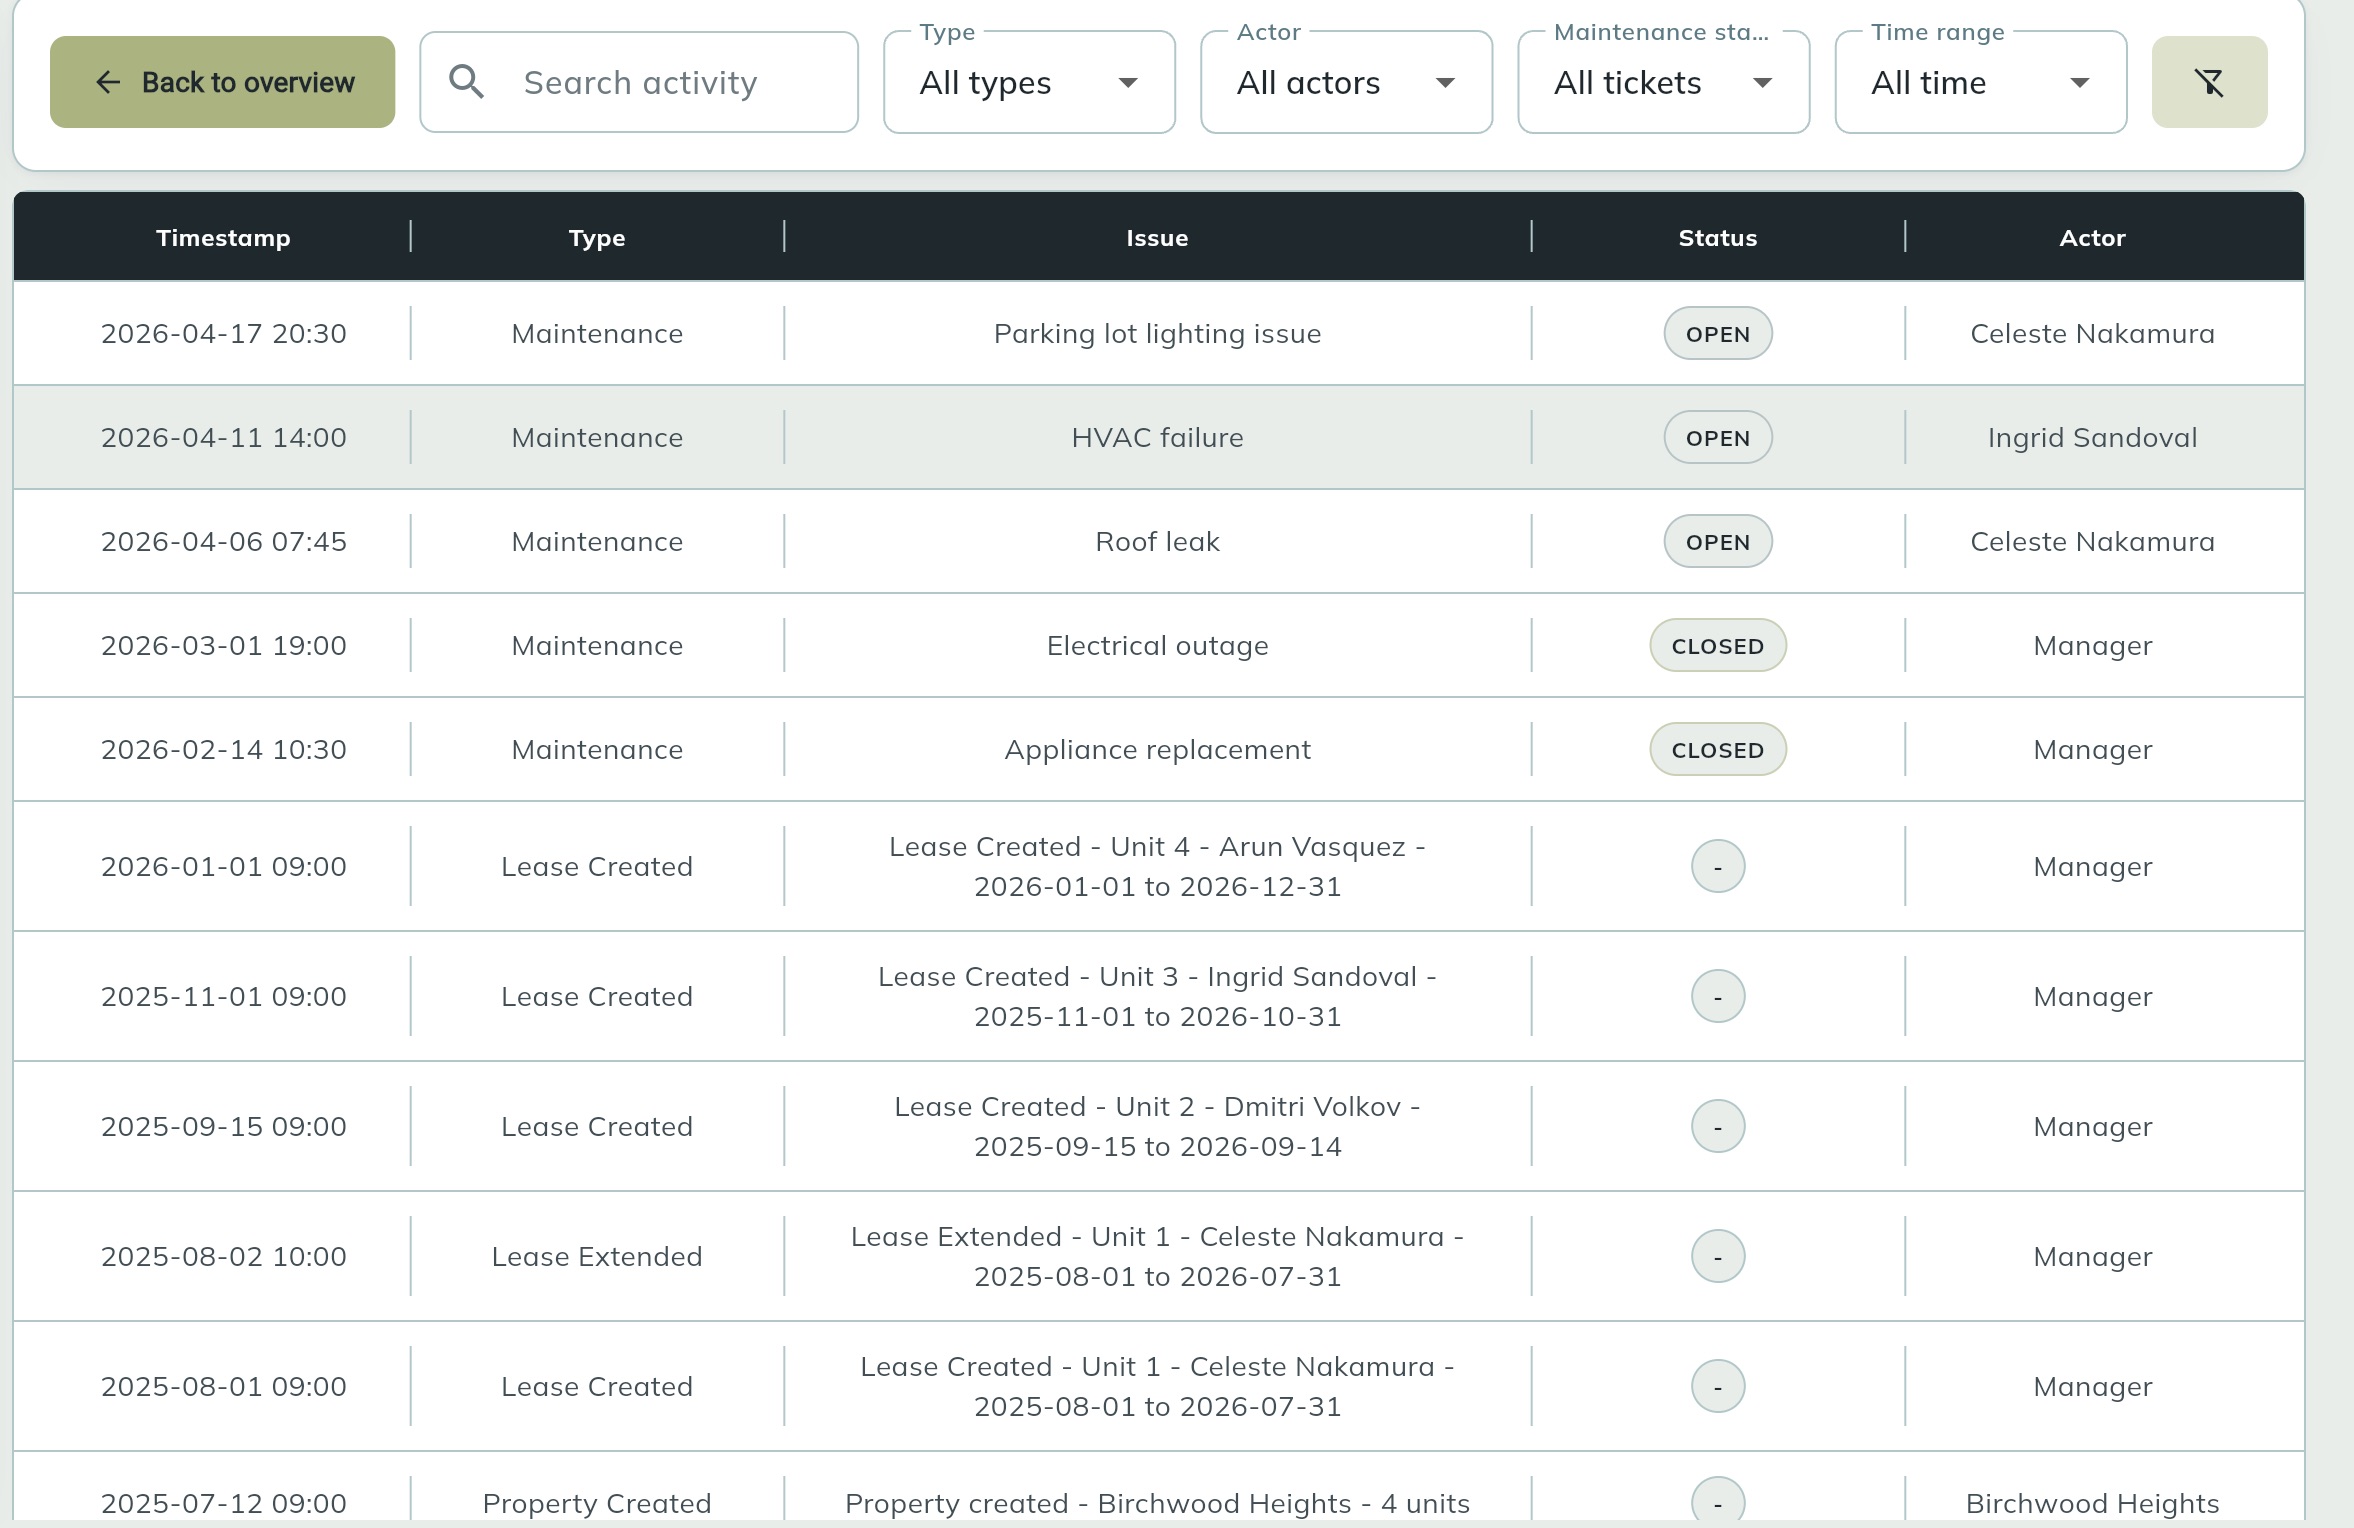Click dash status badge in Unit 4 row
Screen dimensions: 2354x1528
1717,867
